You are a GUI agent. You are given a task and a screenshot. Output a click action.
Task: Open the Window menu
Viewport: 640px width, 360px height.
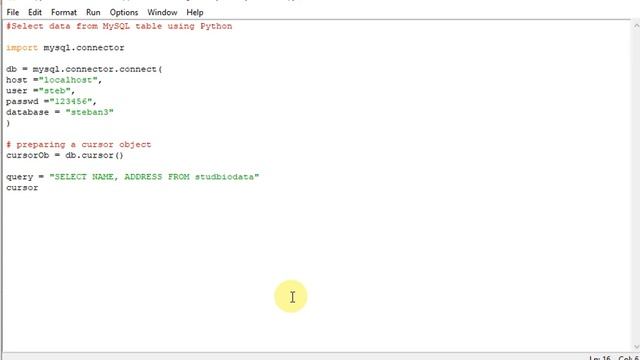click(162, 12)
